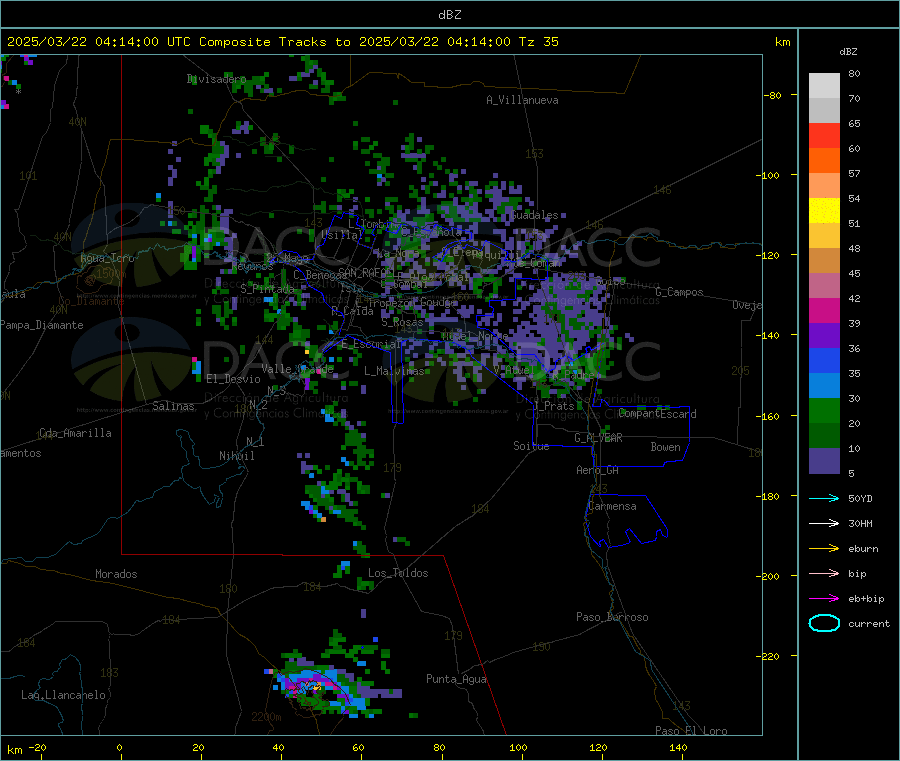
Task: Click the yellow eburn arrow legend icon
Action: pyautogui.click(x=824, y=549)
